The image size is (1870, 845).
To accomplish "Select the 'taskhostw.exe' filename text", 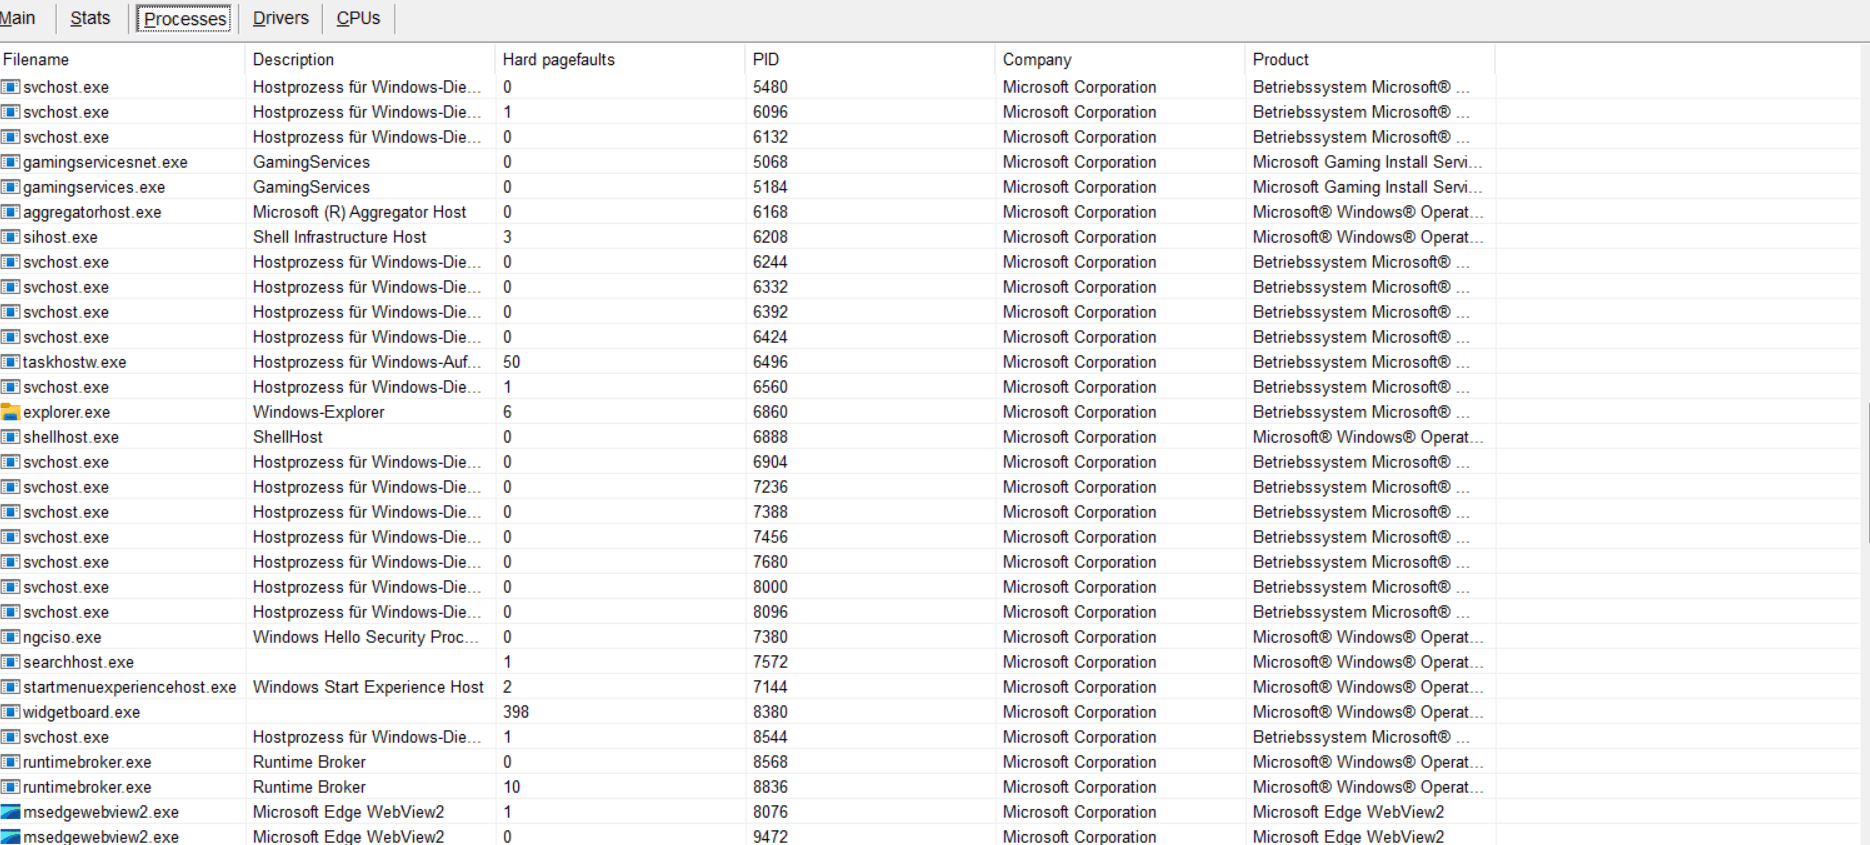I will 75,362.
